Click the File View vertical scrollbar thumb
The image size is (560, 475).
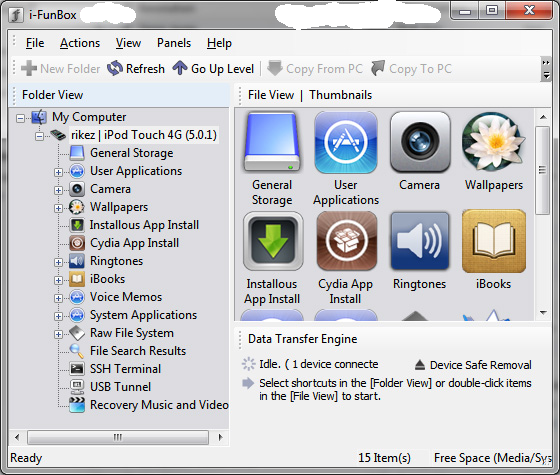click(x=543, y=170)
